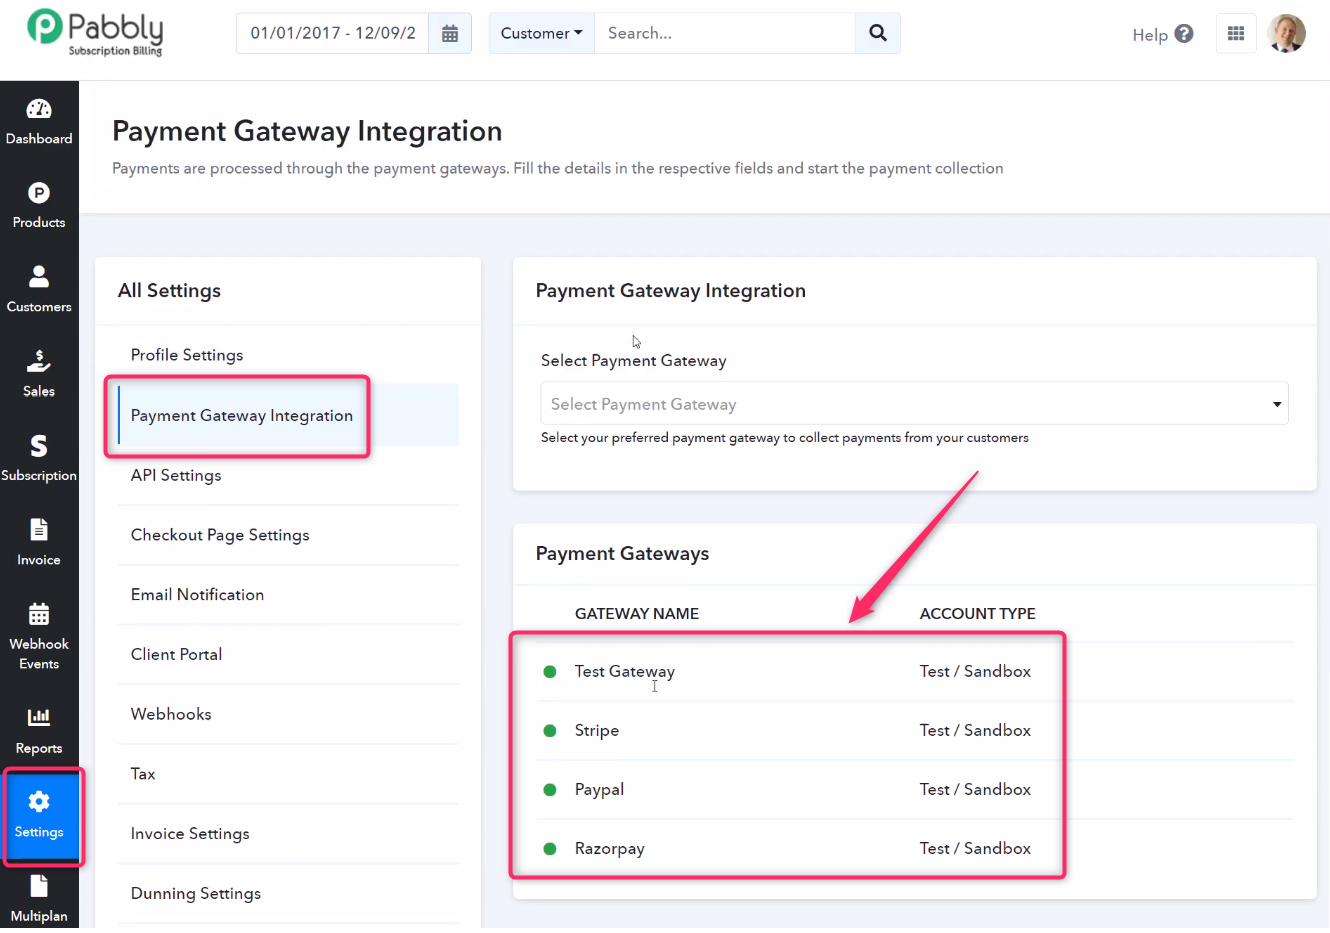Open the Reports sidebar icon
1330x933 pixels.
39,731
